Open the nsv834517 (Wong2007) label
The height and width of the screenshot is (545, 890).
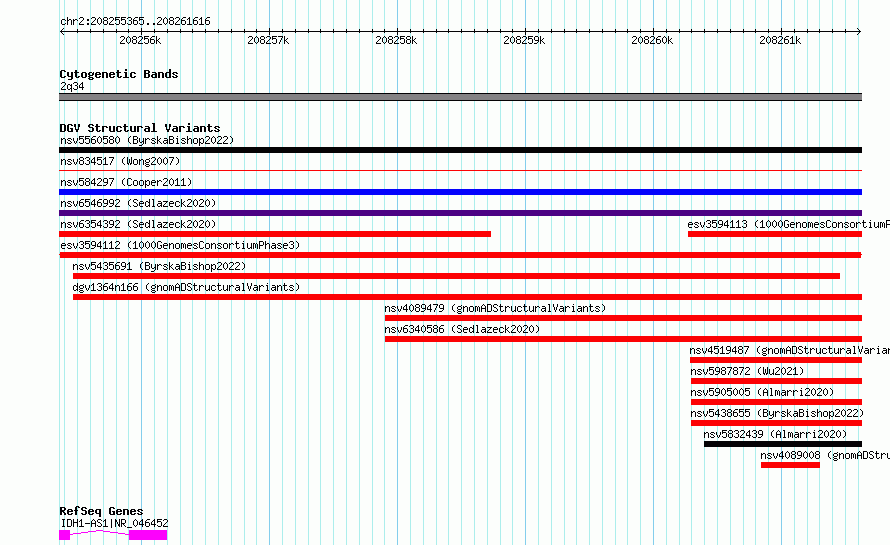click(120, 161)
